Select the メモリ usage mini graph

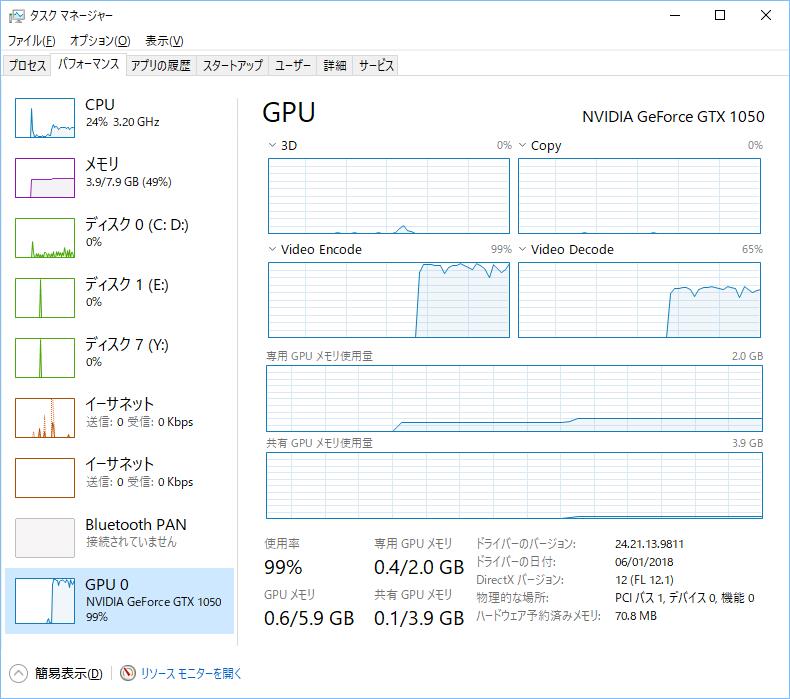click(x=45, y=178)
